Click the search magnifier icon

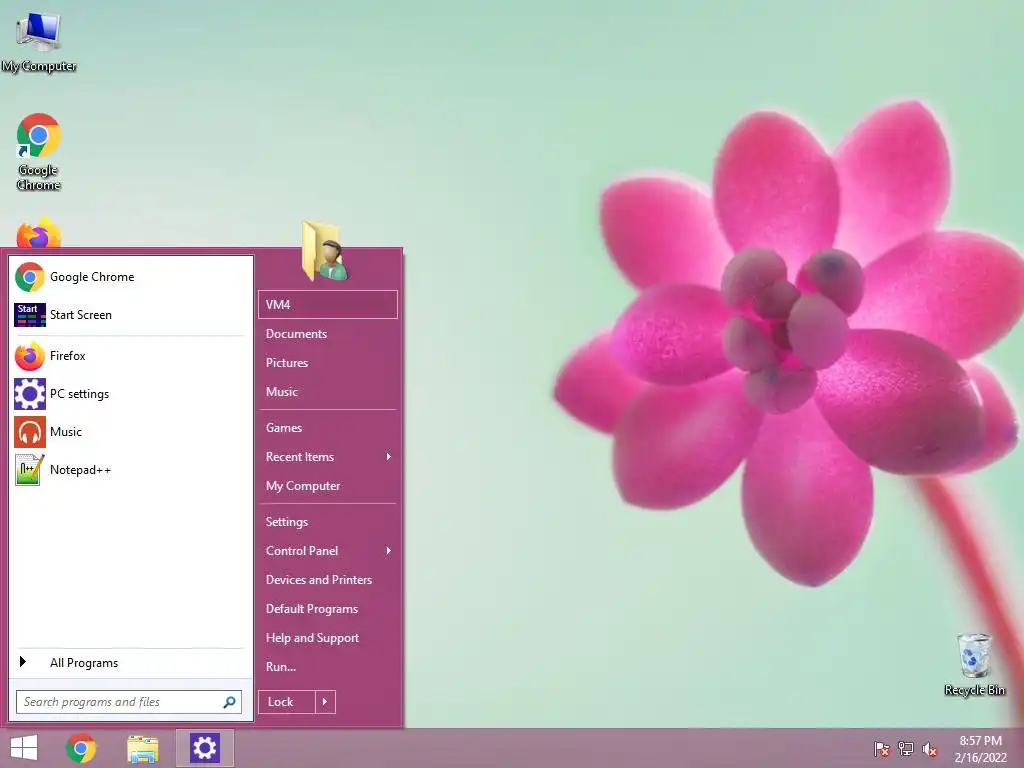pos(229,702)
